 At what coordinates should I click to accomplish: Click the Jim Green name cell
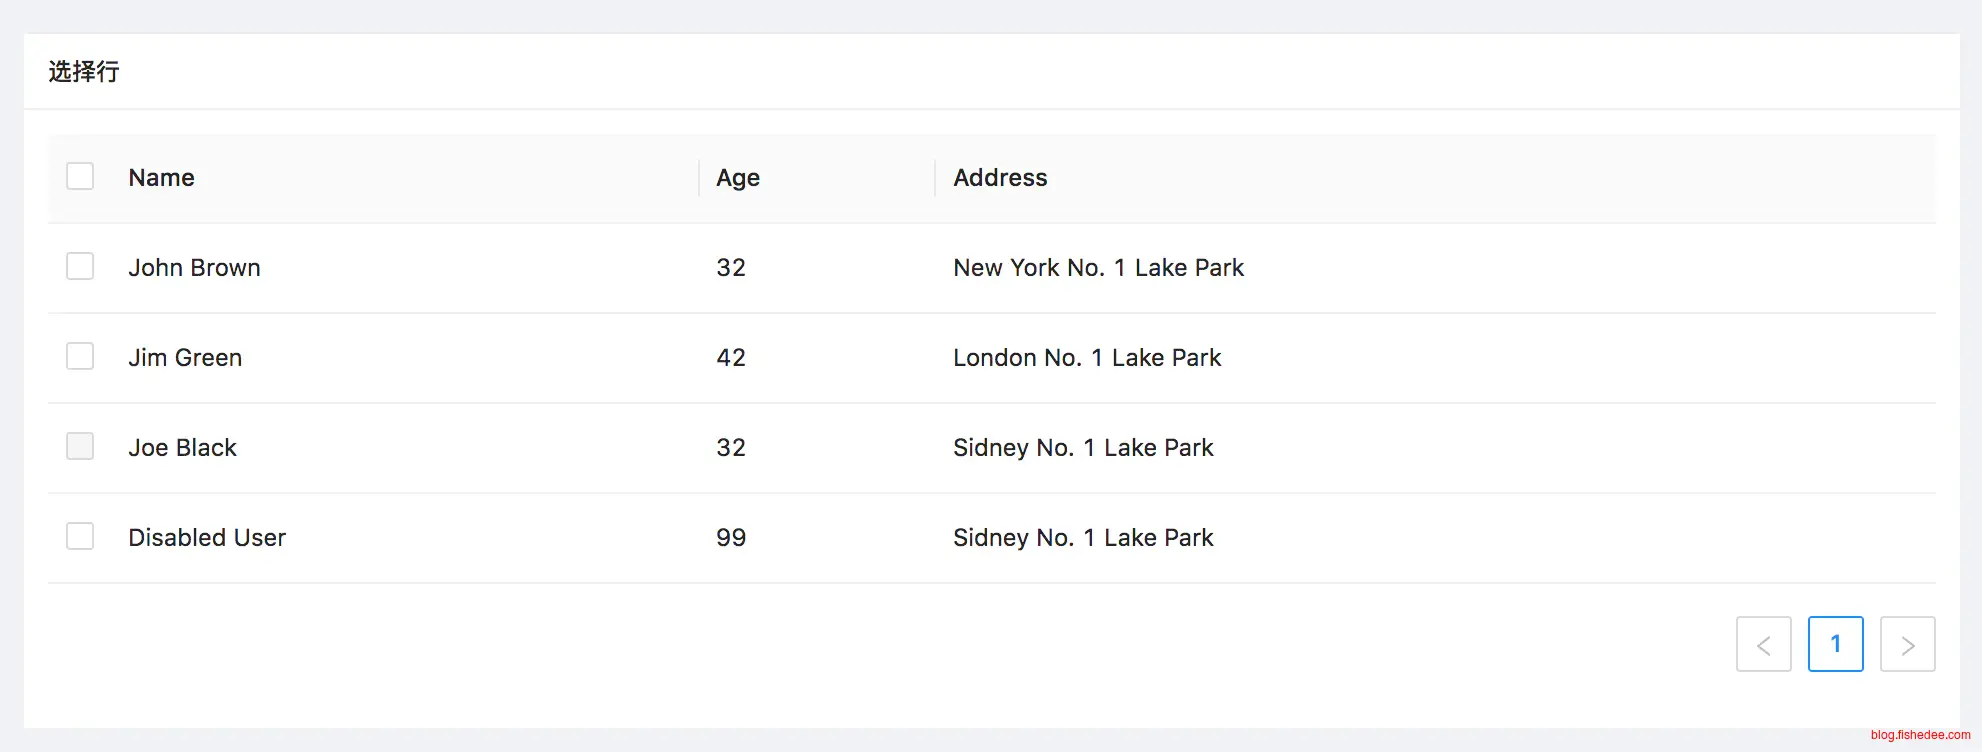185,358
